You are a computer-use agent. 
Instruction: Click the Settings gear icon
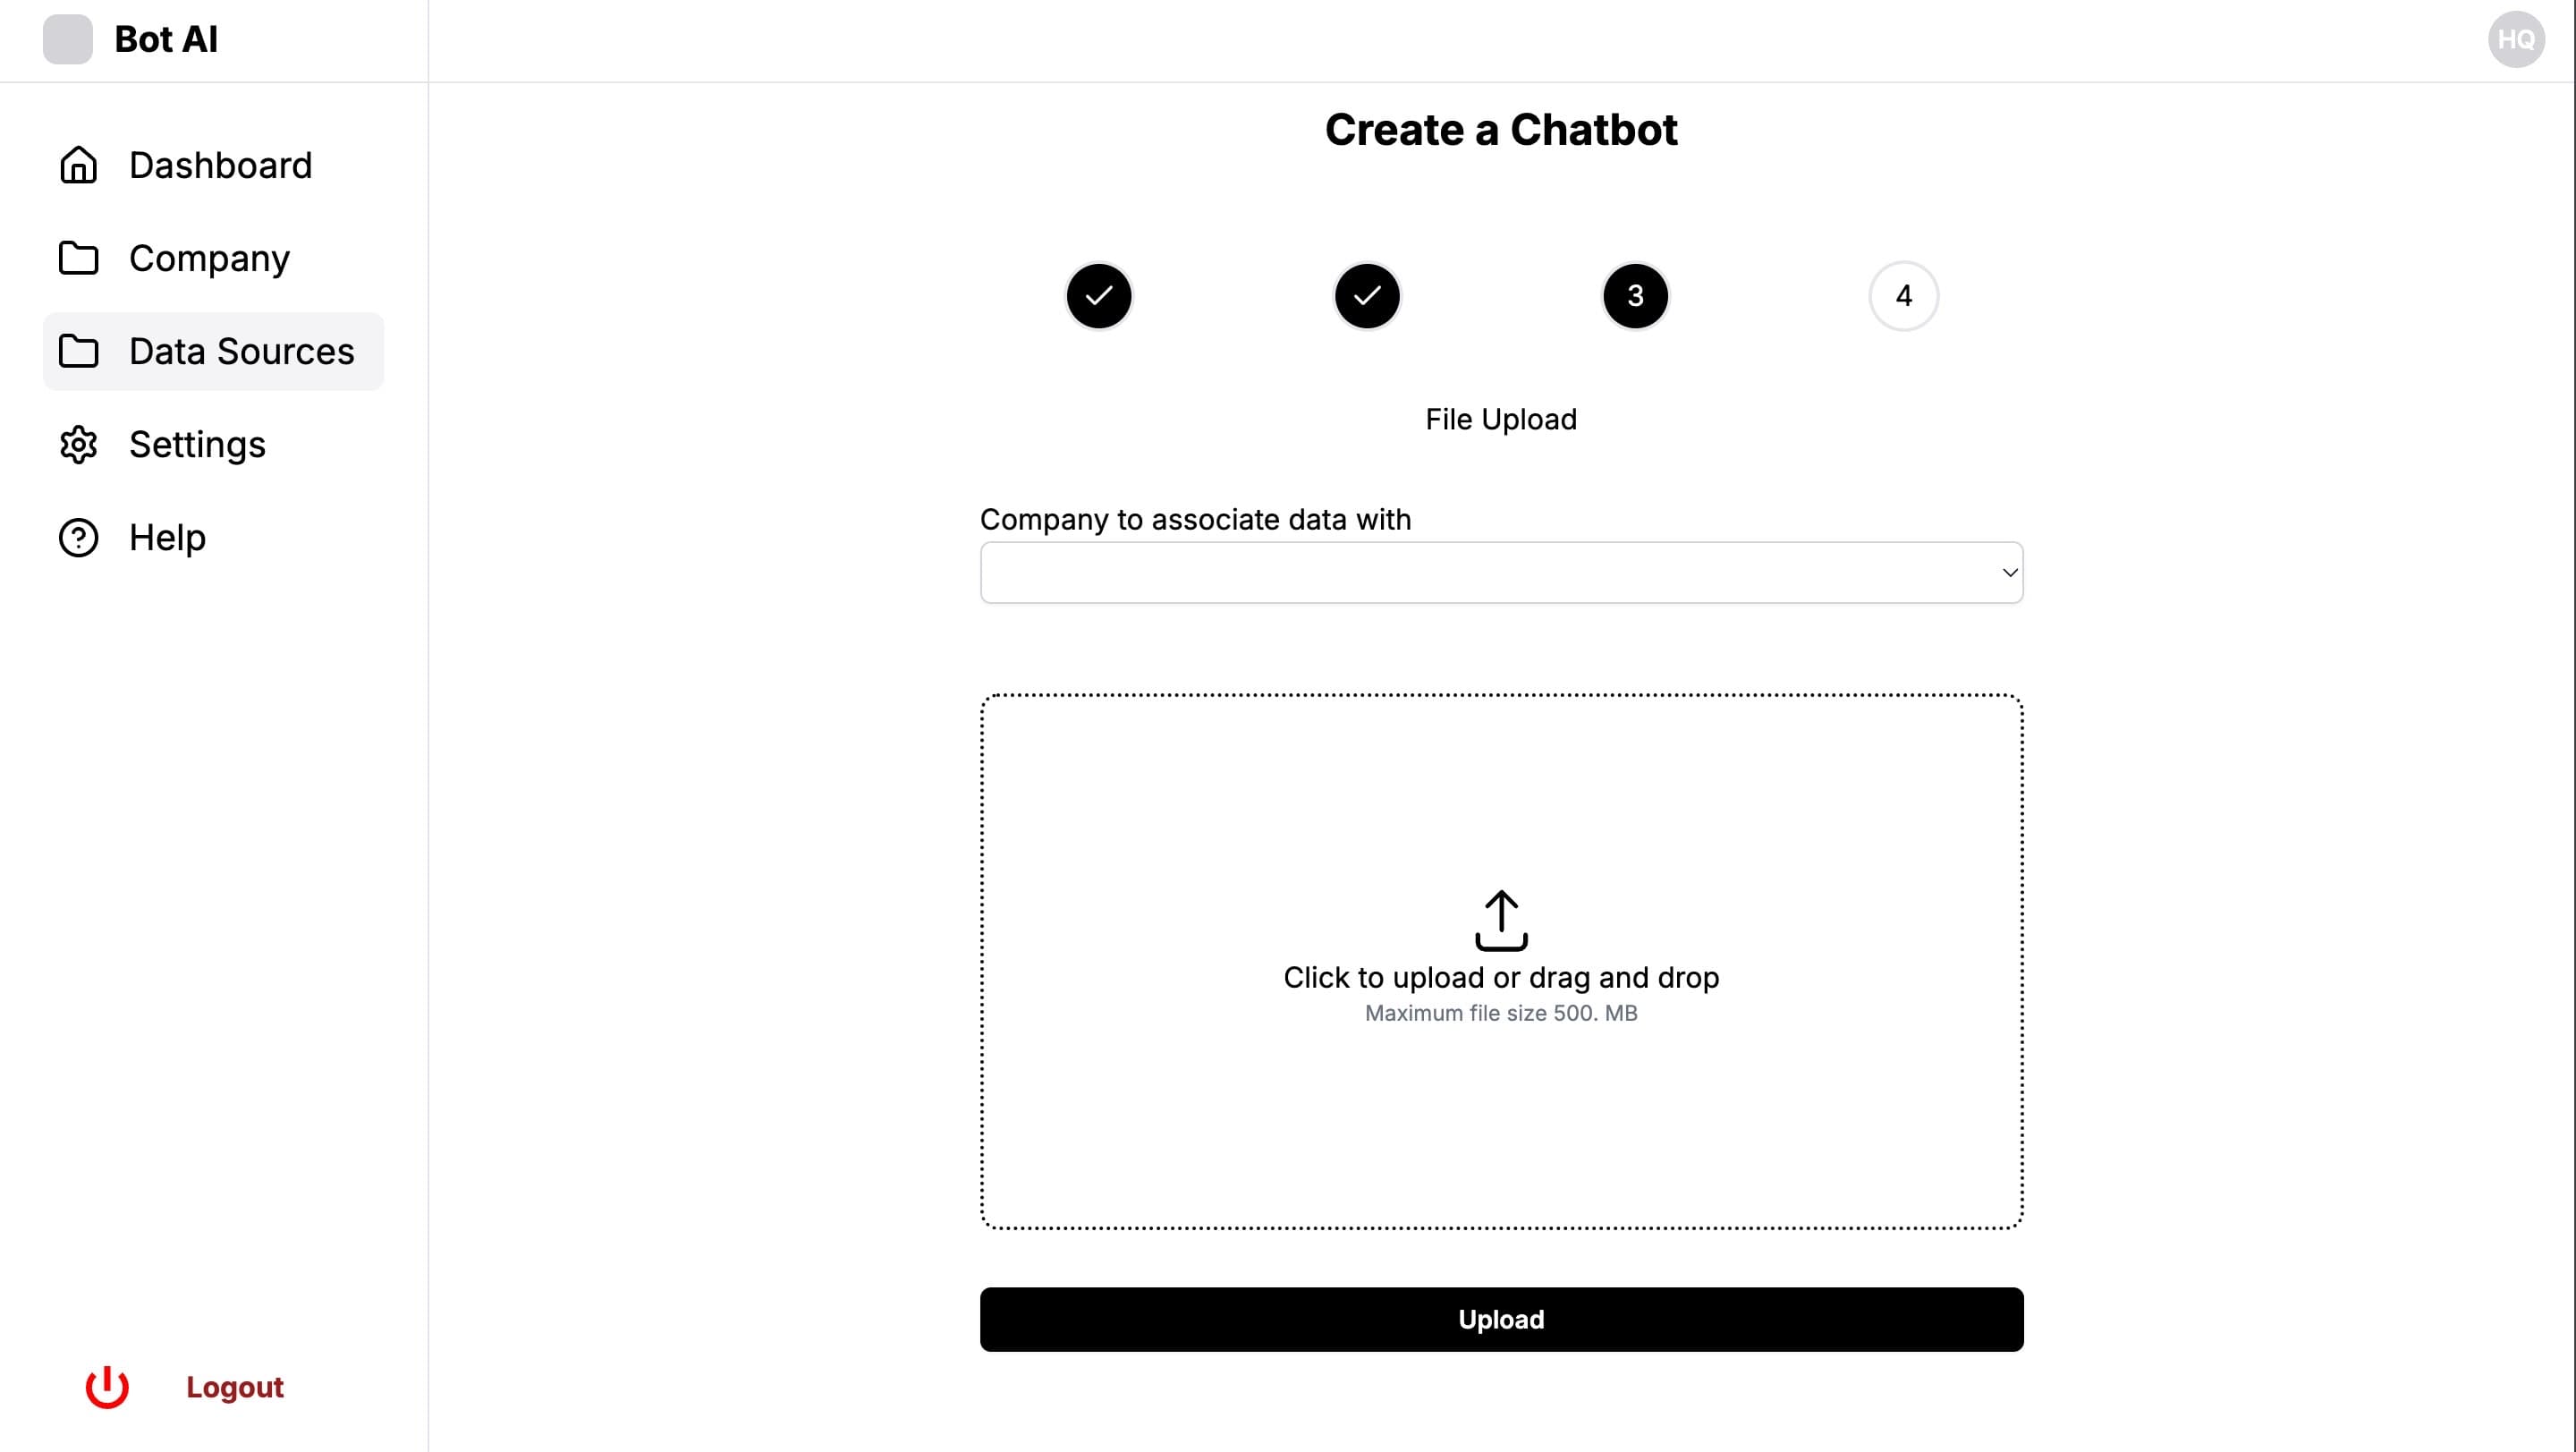[78, 444]
